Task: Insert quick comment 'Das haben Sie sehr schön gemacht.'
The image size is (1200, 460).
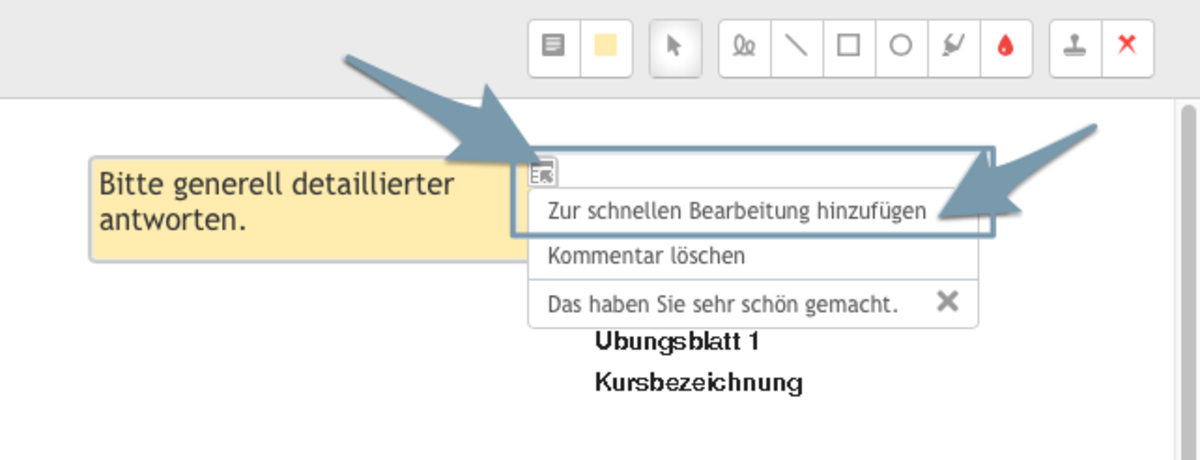Action: [x=723, y=303]
